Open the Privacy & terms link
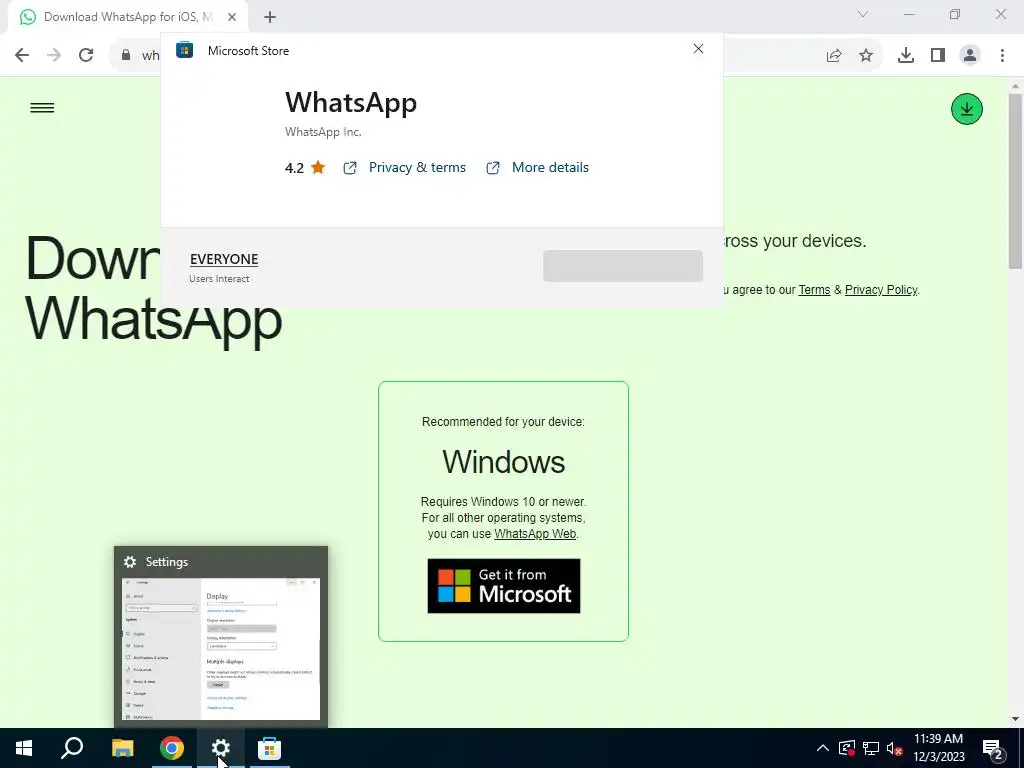 [x=417, y=167]
